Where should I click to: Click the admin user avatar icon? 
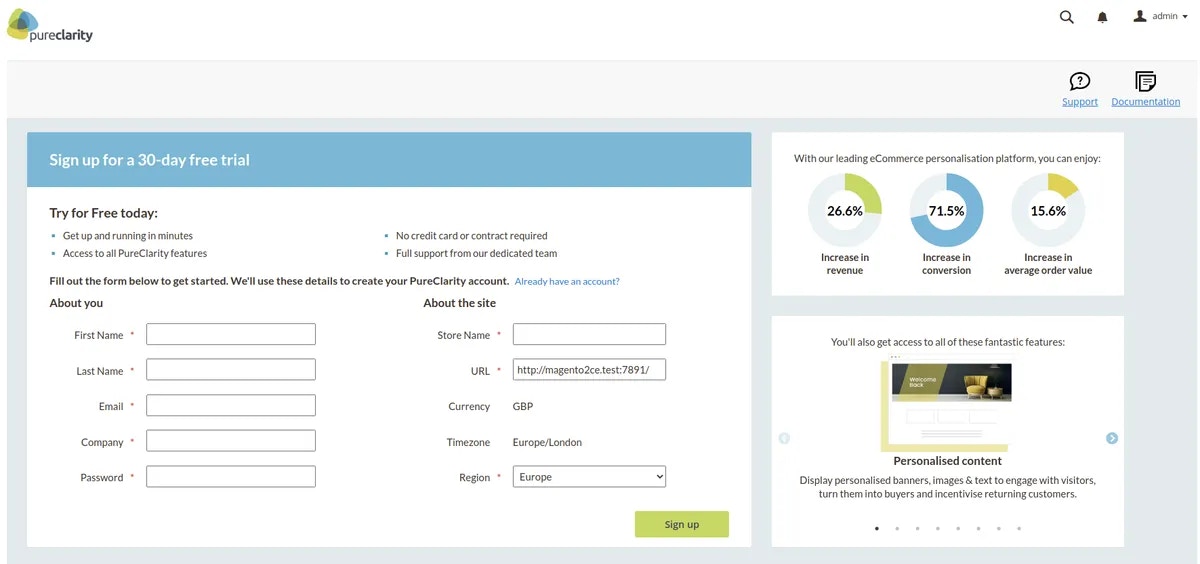pos(1140,16)
